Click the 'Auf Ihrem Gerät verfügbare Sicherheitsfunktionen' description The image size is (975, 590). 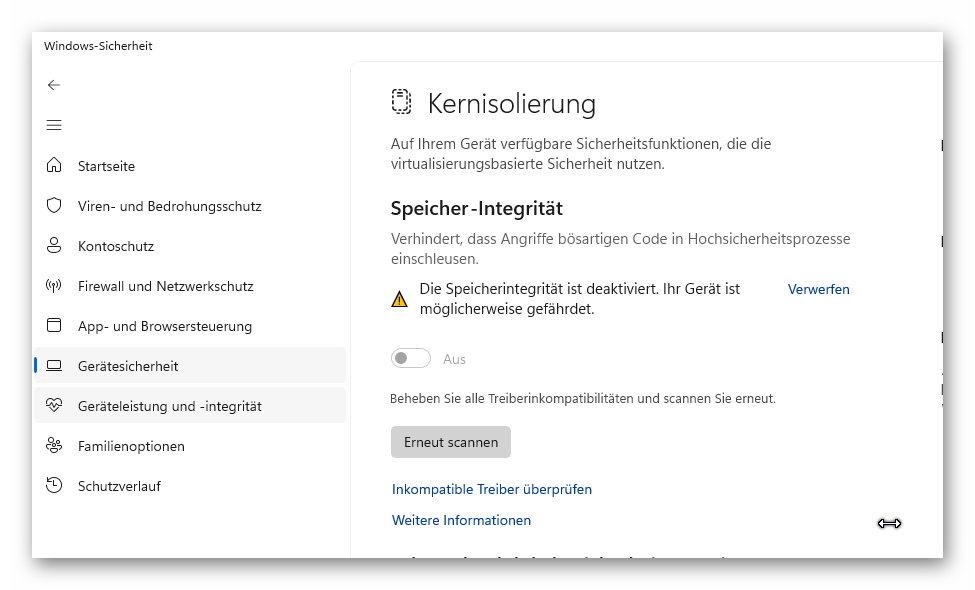click(581, 154)
